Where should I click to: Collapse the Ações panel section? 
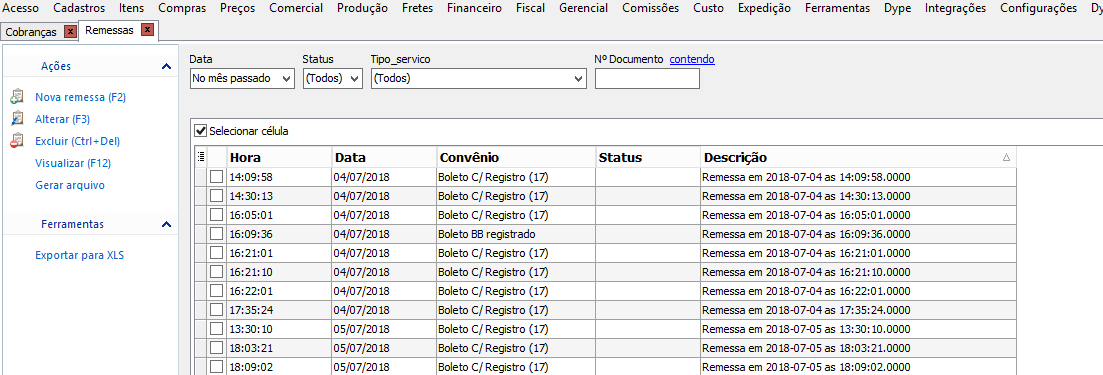[x=166, y=66]
